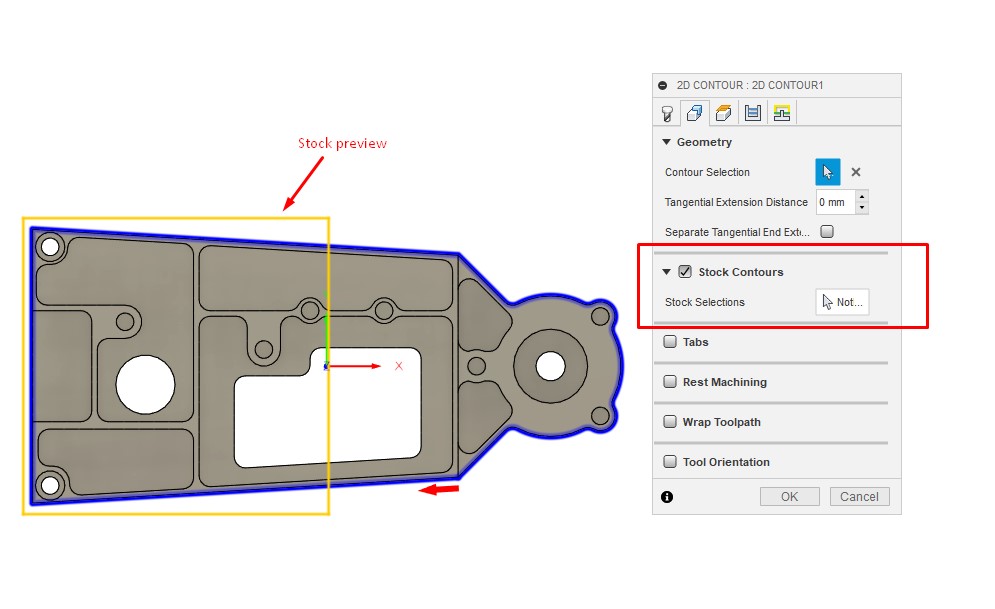This screenshot has width=995, height=609.
Task: Enable the Tabs option
Action: click(x=670, y=341)
